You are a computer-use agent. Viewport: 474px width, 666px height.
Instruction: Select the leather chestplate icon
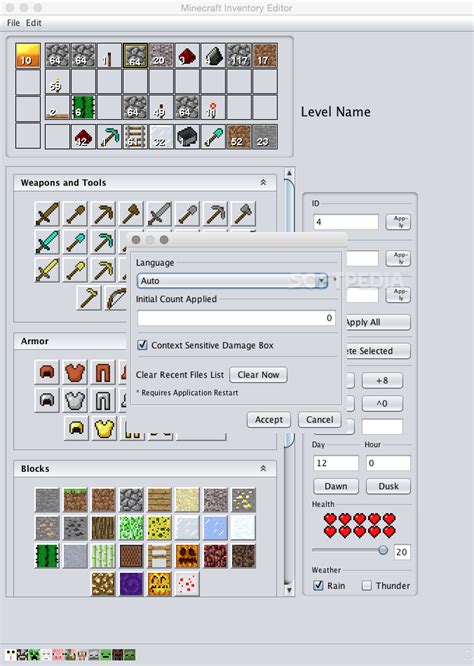(x=75, y=372)
